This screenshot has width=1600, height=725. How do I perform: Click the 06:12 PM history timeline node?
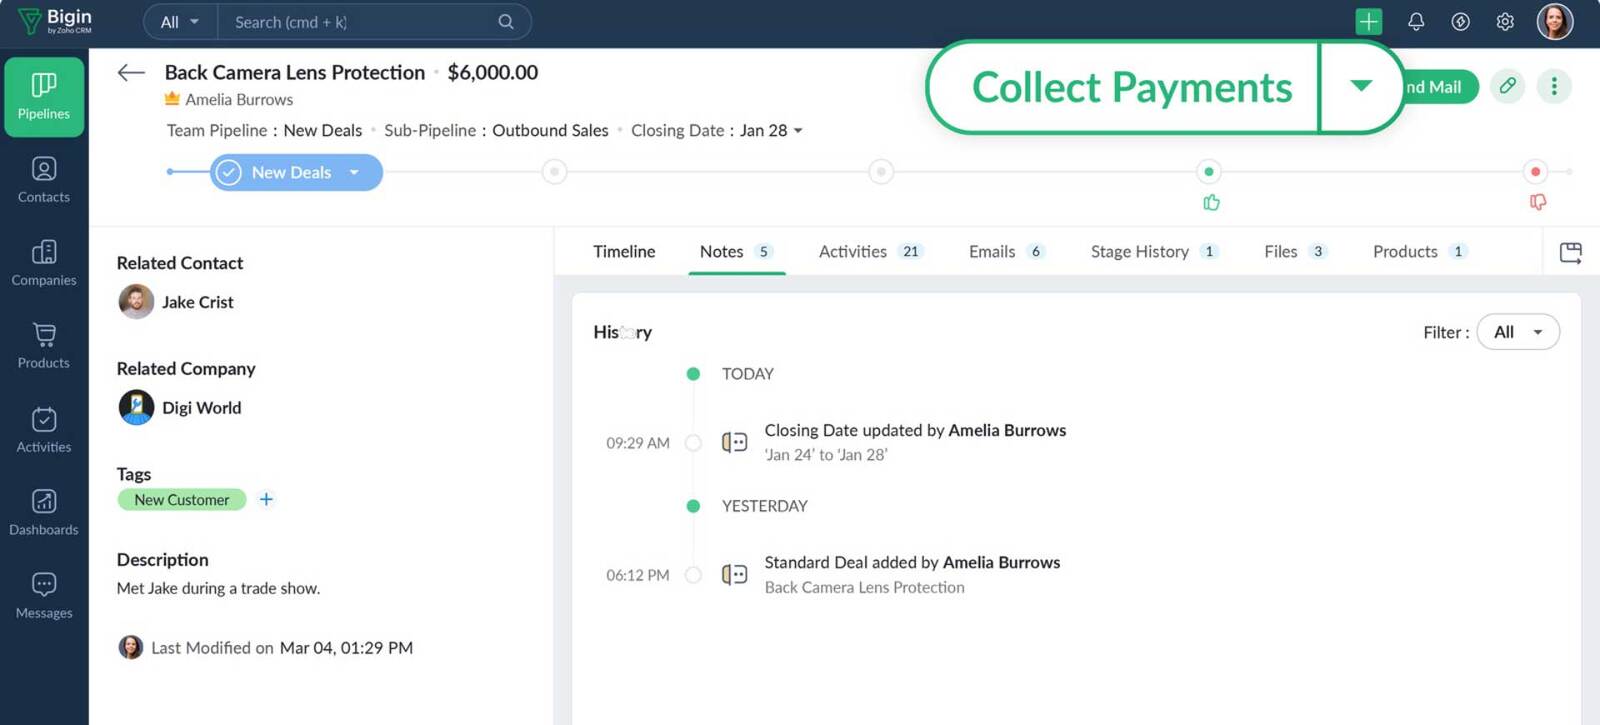tap(693, 575)
